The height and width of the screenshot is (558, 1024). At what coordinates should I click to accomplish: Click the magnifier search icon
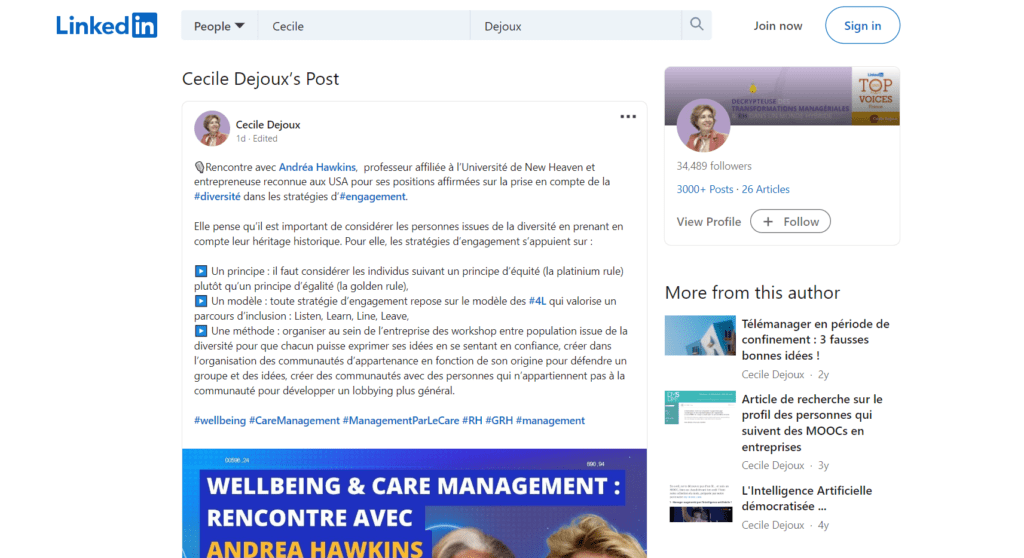(697, 25)
